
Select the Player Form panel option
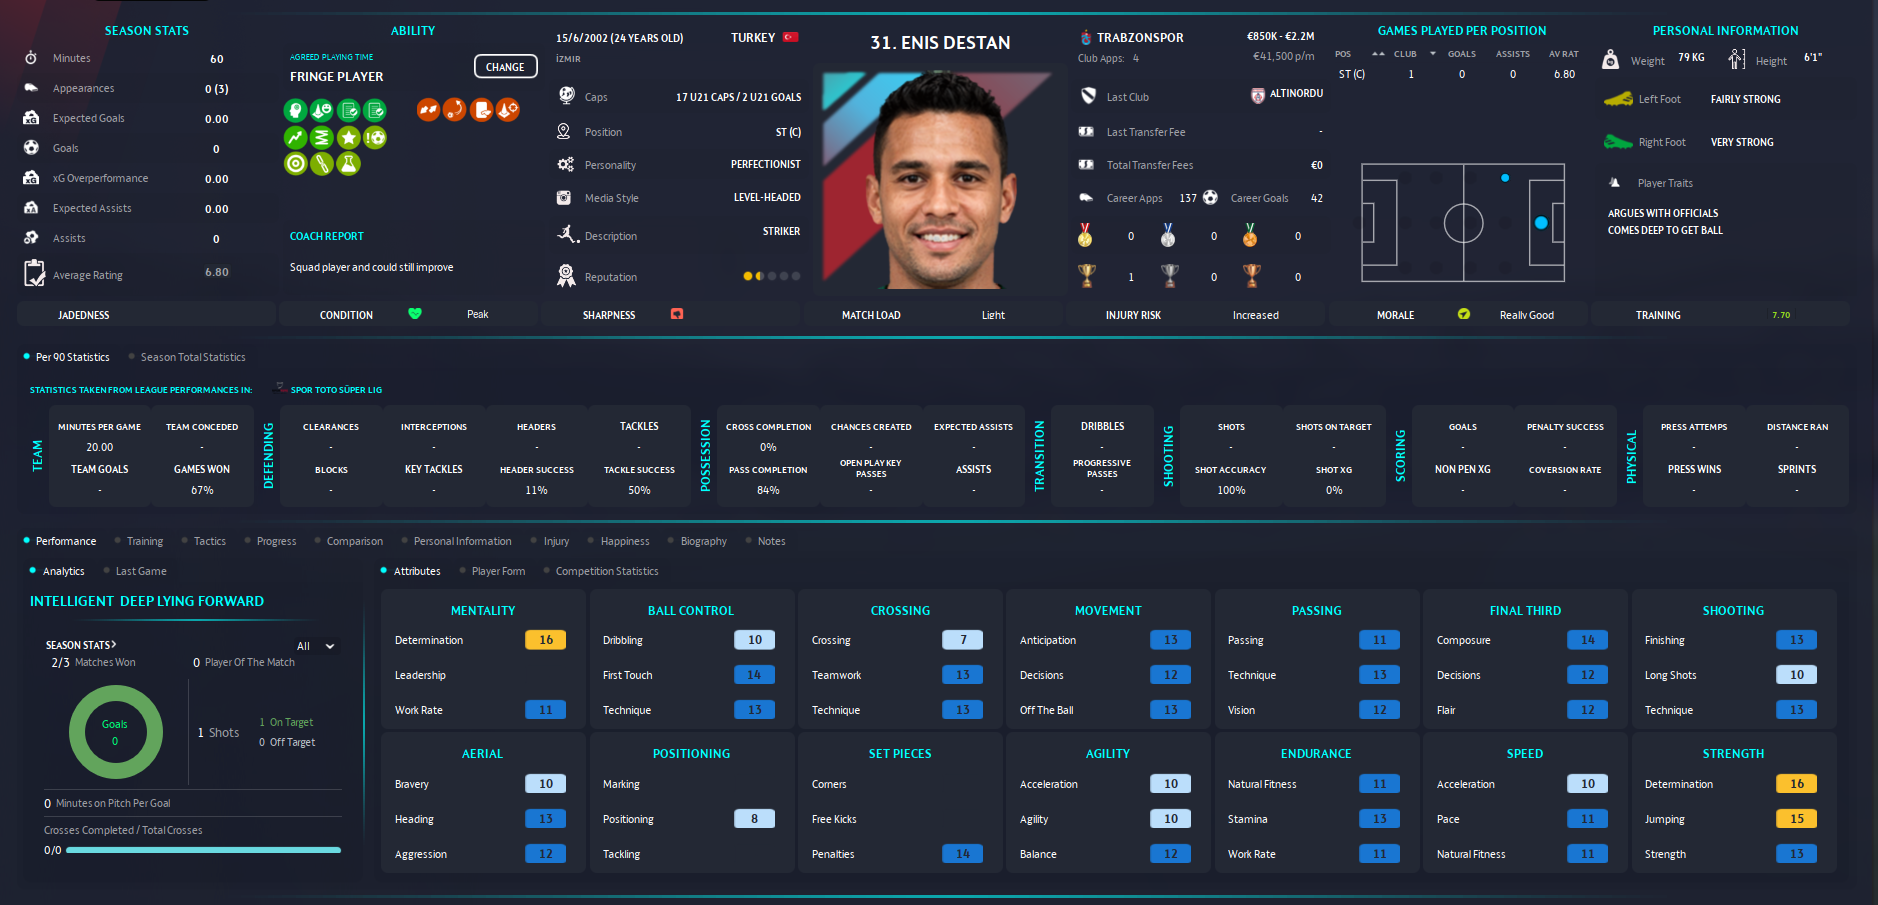491,571
